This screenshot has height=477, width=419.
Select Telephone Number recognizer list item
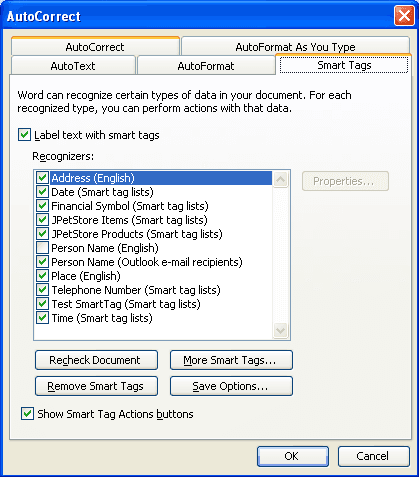[x=136, y=290]
